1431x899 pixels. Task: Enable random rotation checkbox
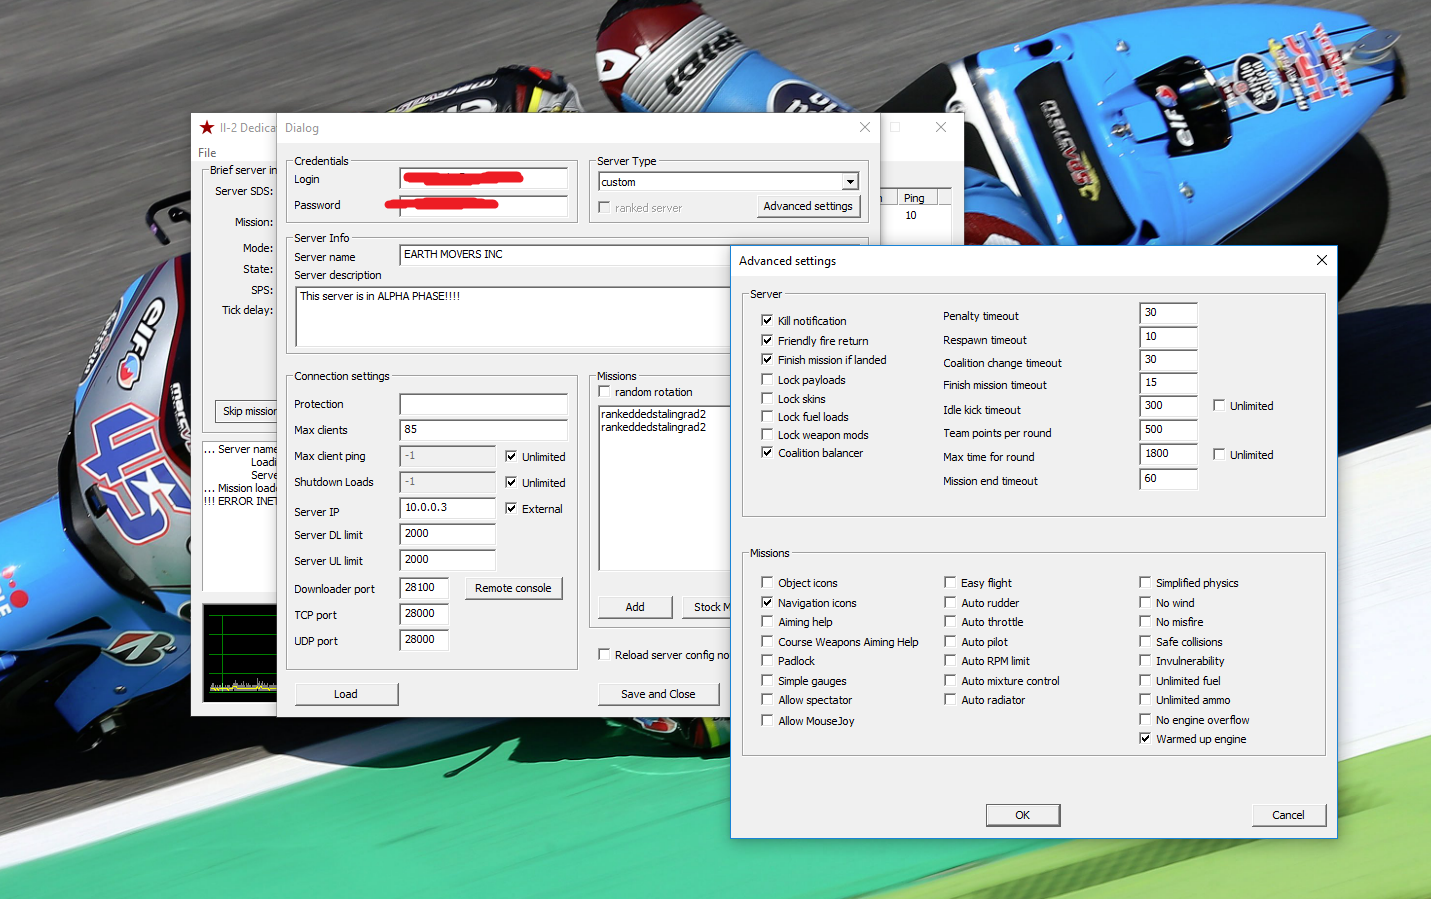(604, 391)
